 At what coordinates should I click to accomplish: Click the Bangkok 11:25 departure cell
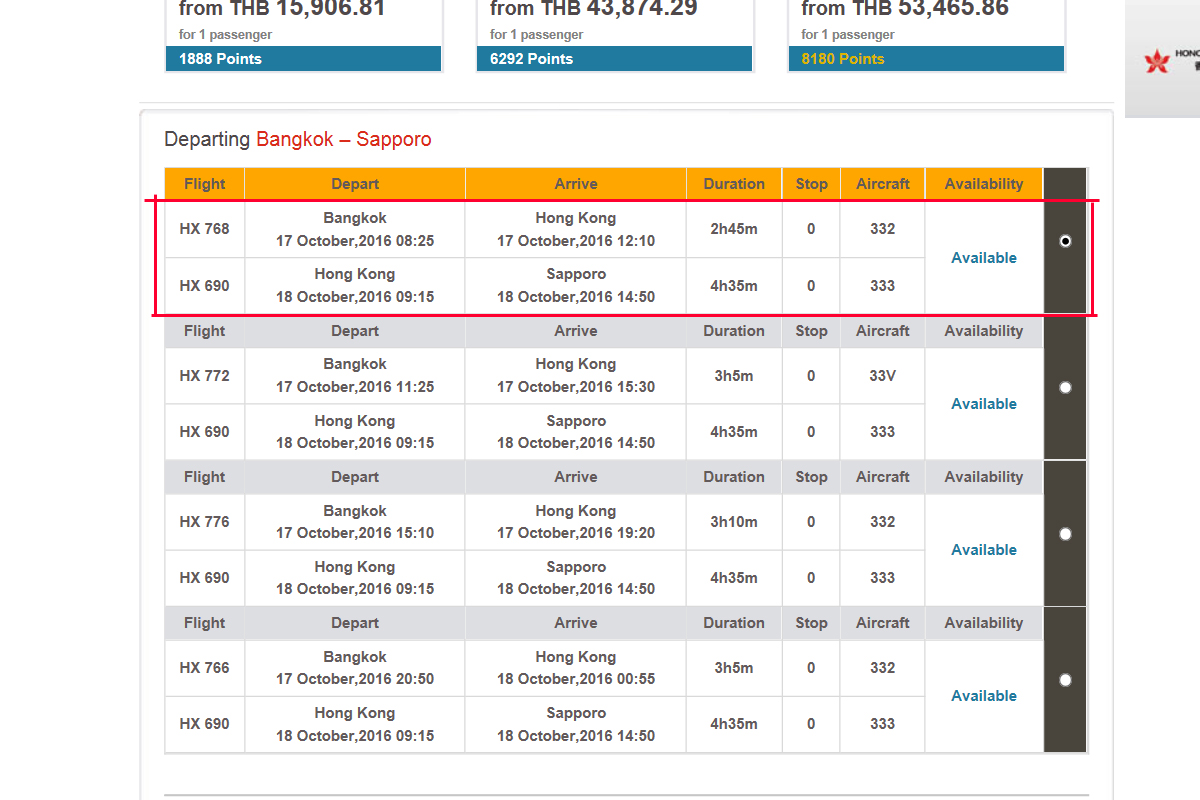tap(355, 376)
